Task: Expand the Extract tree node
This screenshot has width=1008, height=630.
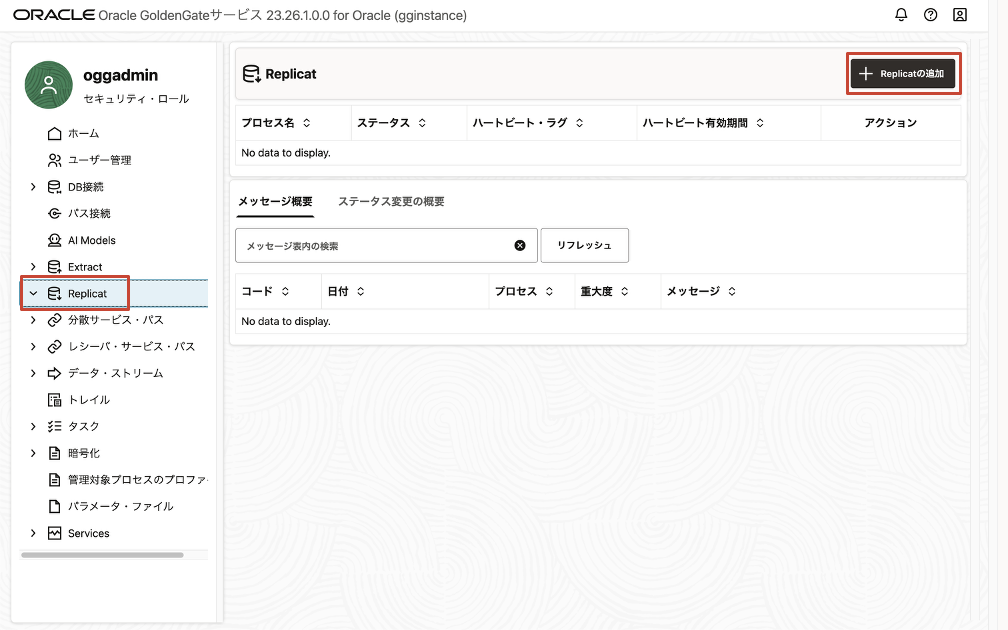Action: (33, 267)
